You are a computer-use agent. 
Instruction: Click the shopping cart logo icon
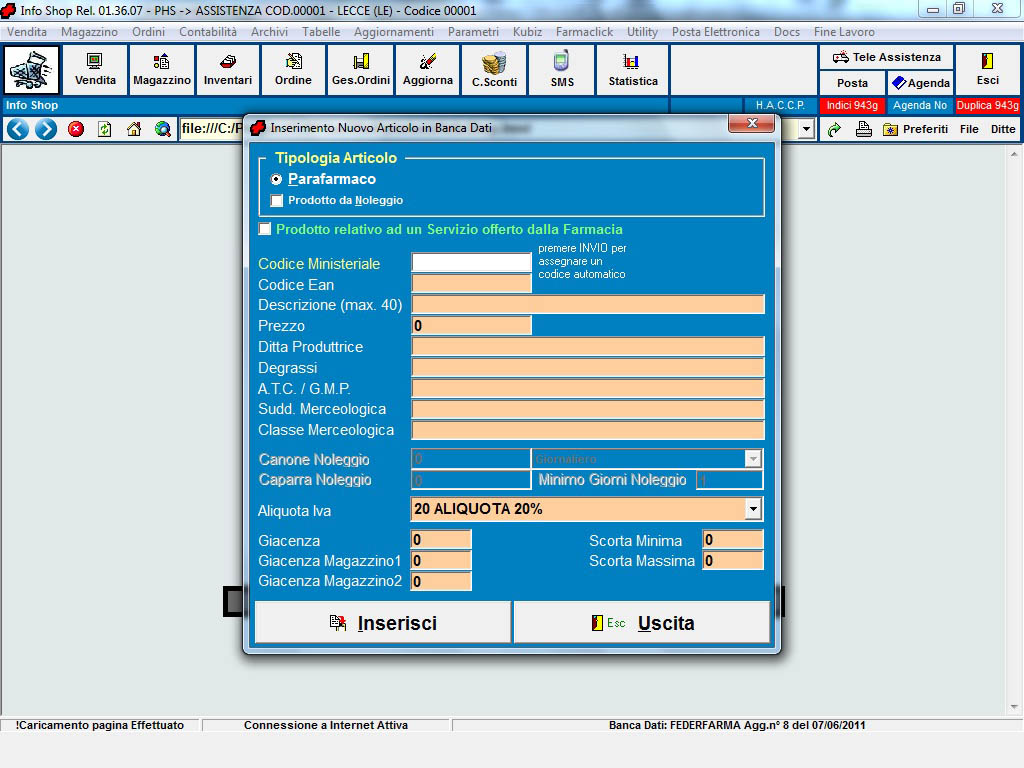(32, 70)
